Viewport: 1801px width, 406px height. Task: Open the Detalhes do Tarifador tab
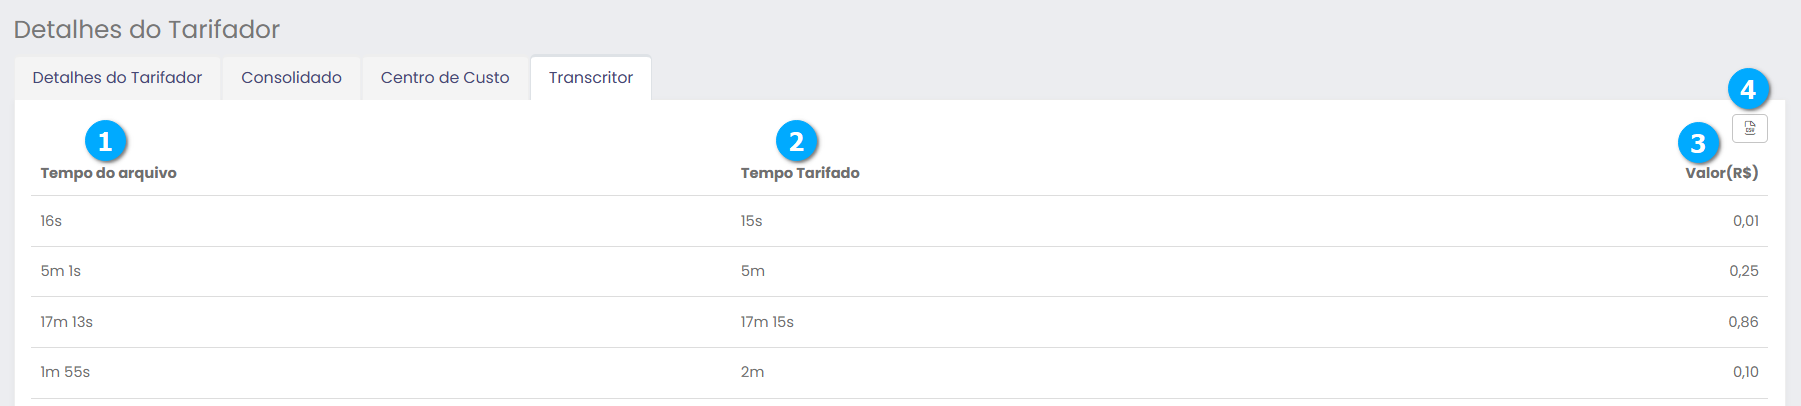point(117,78)
